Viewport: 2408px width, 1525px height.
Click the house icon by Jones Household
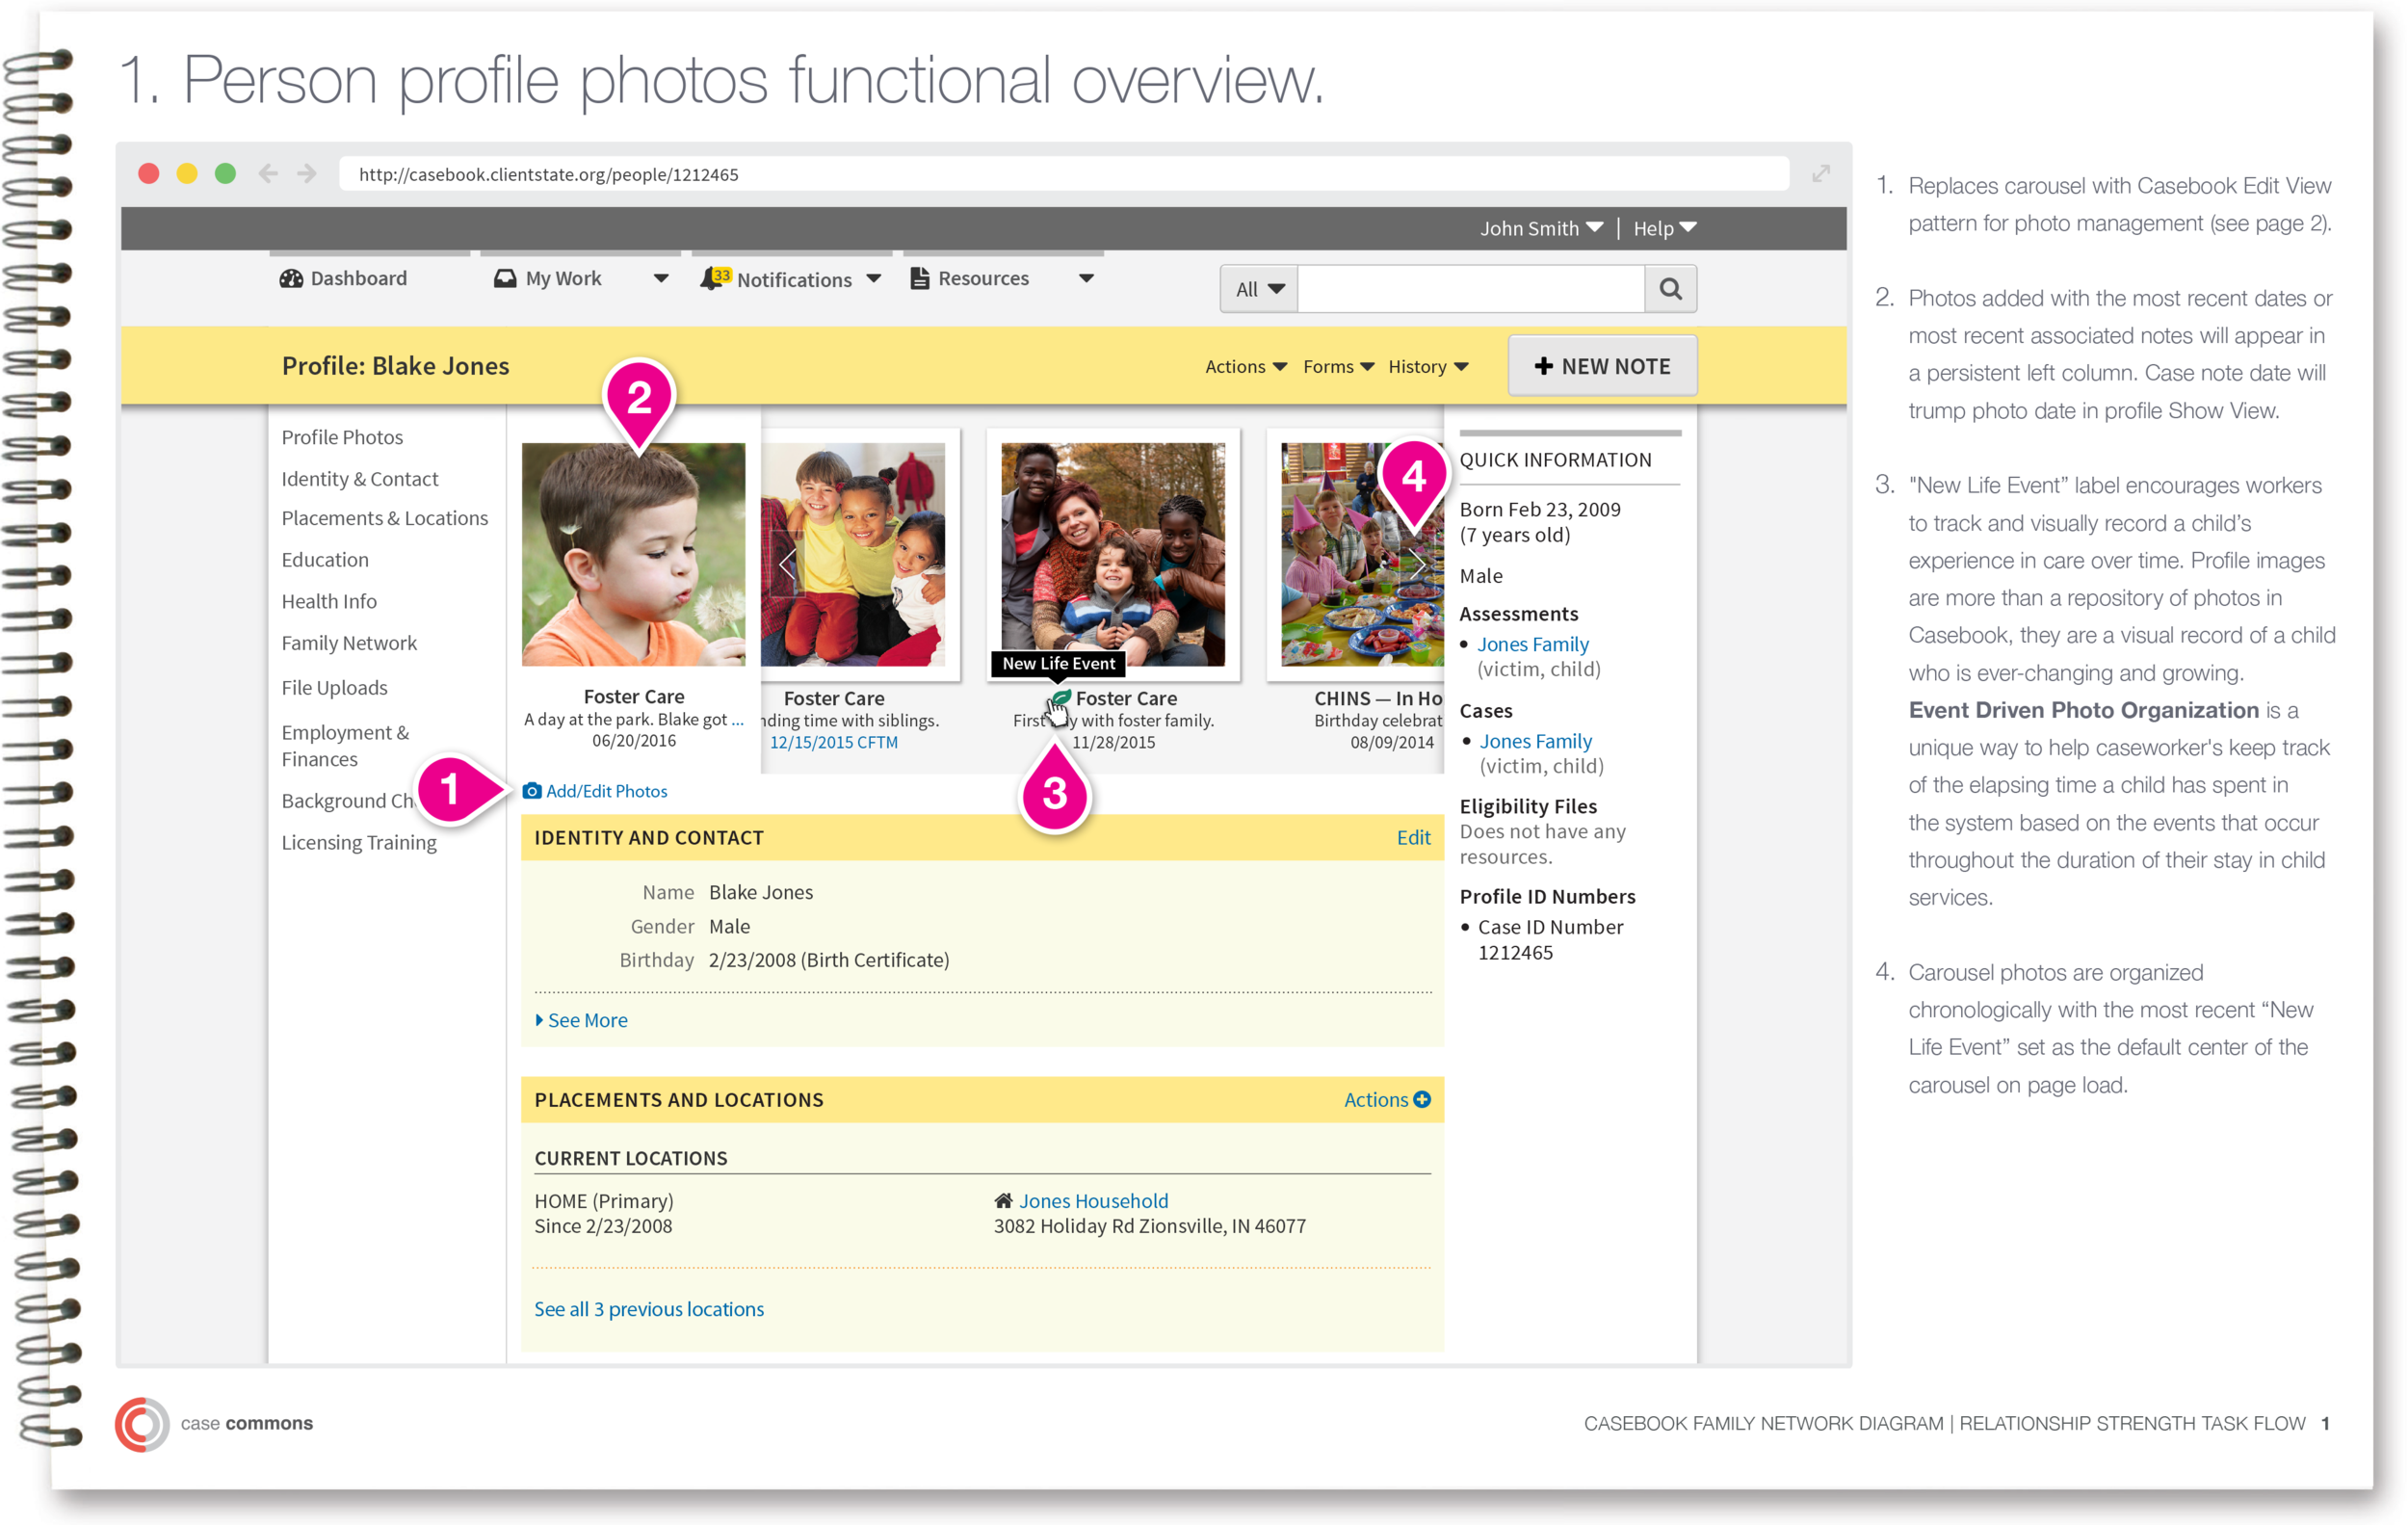1003,1200
